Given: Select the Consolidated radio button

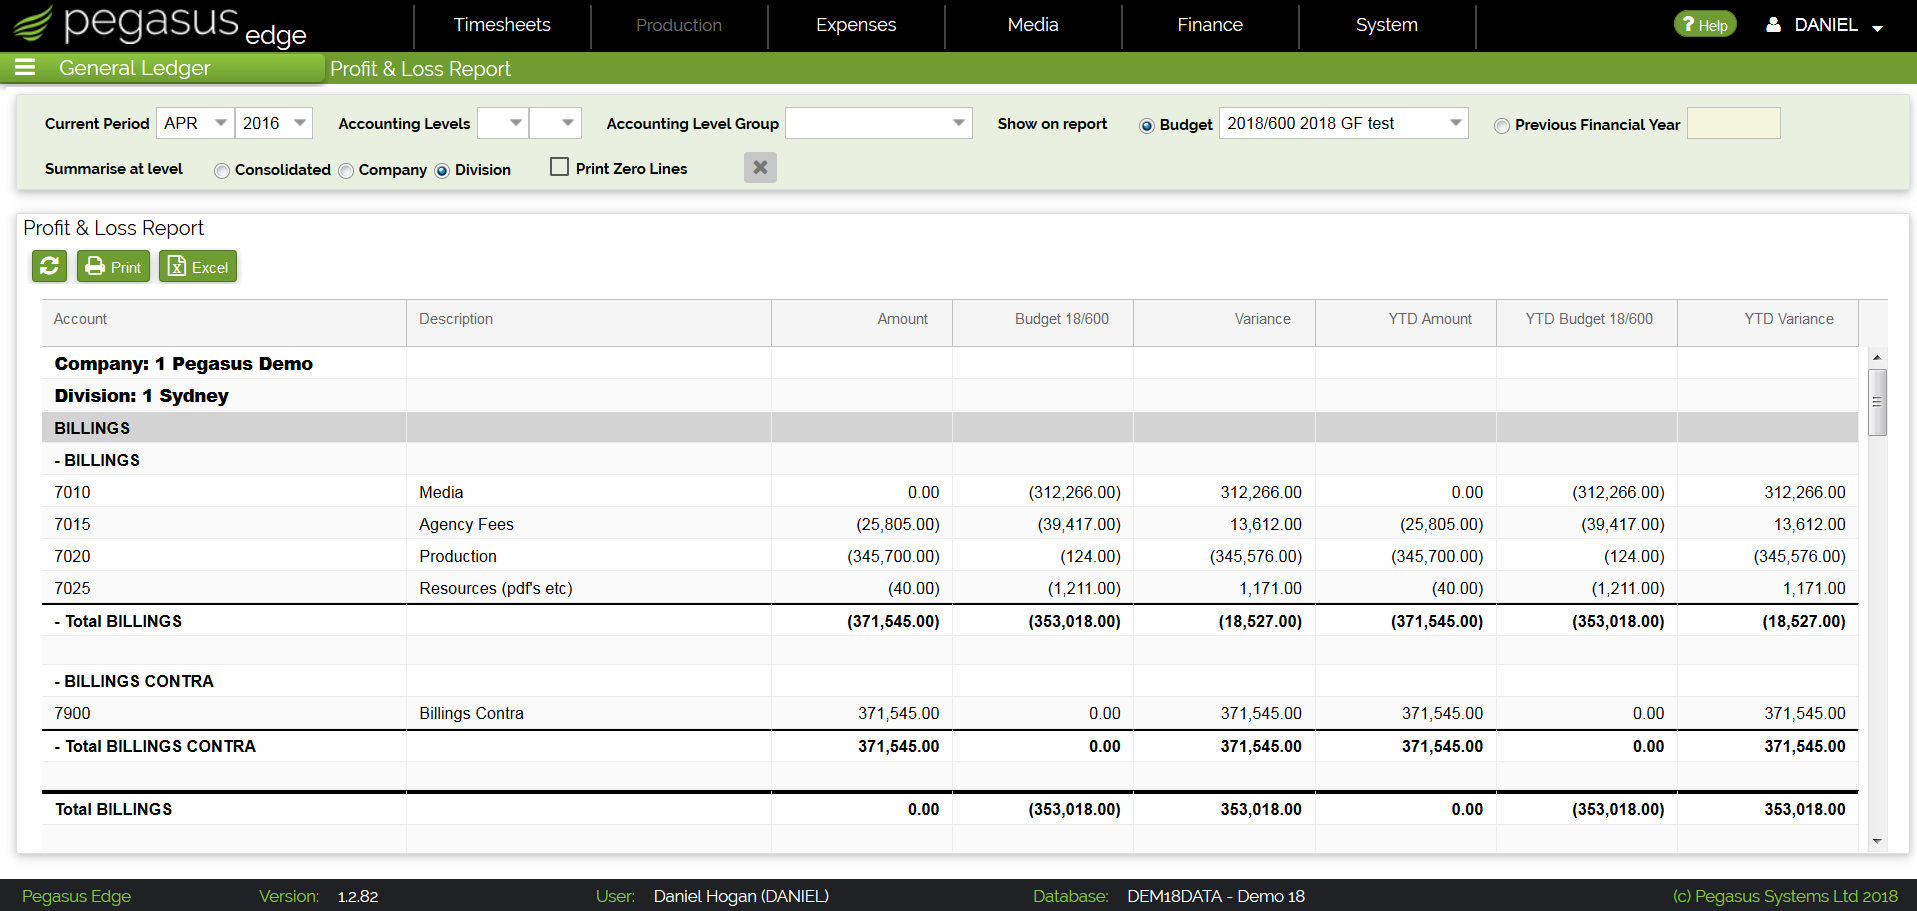Looking at the screenshot, I should coord(222,171).
